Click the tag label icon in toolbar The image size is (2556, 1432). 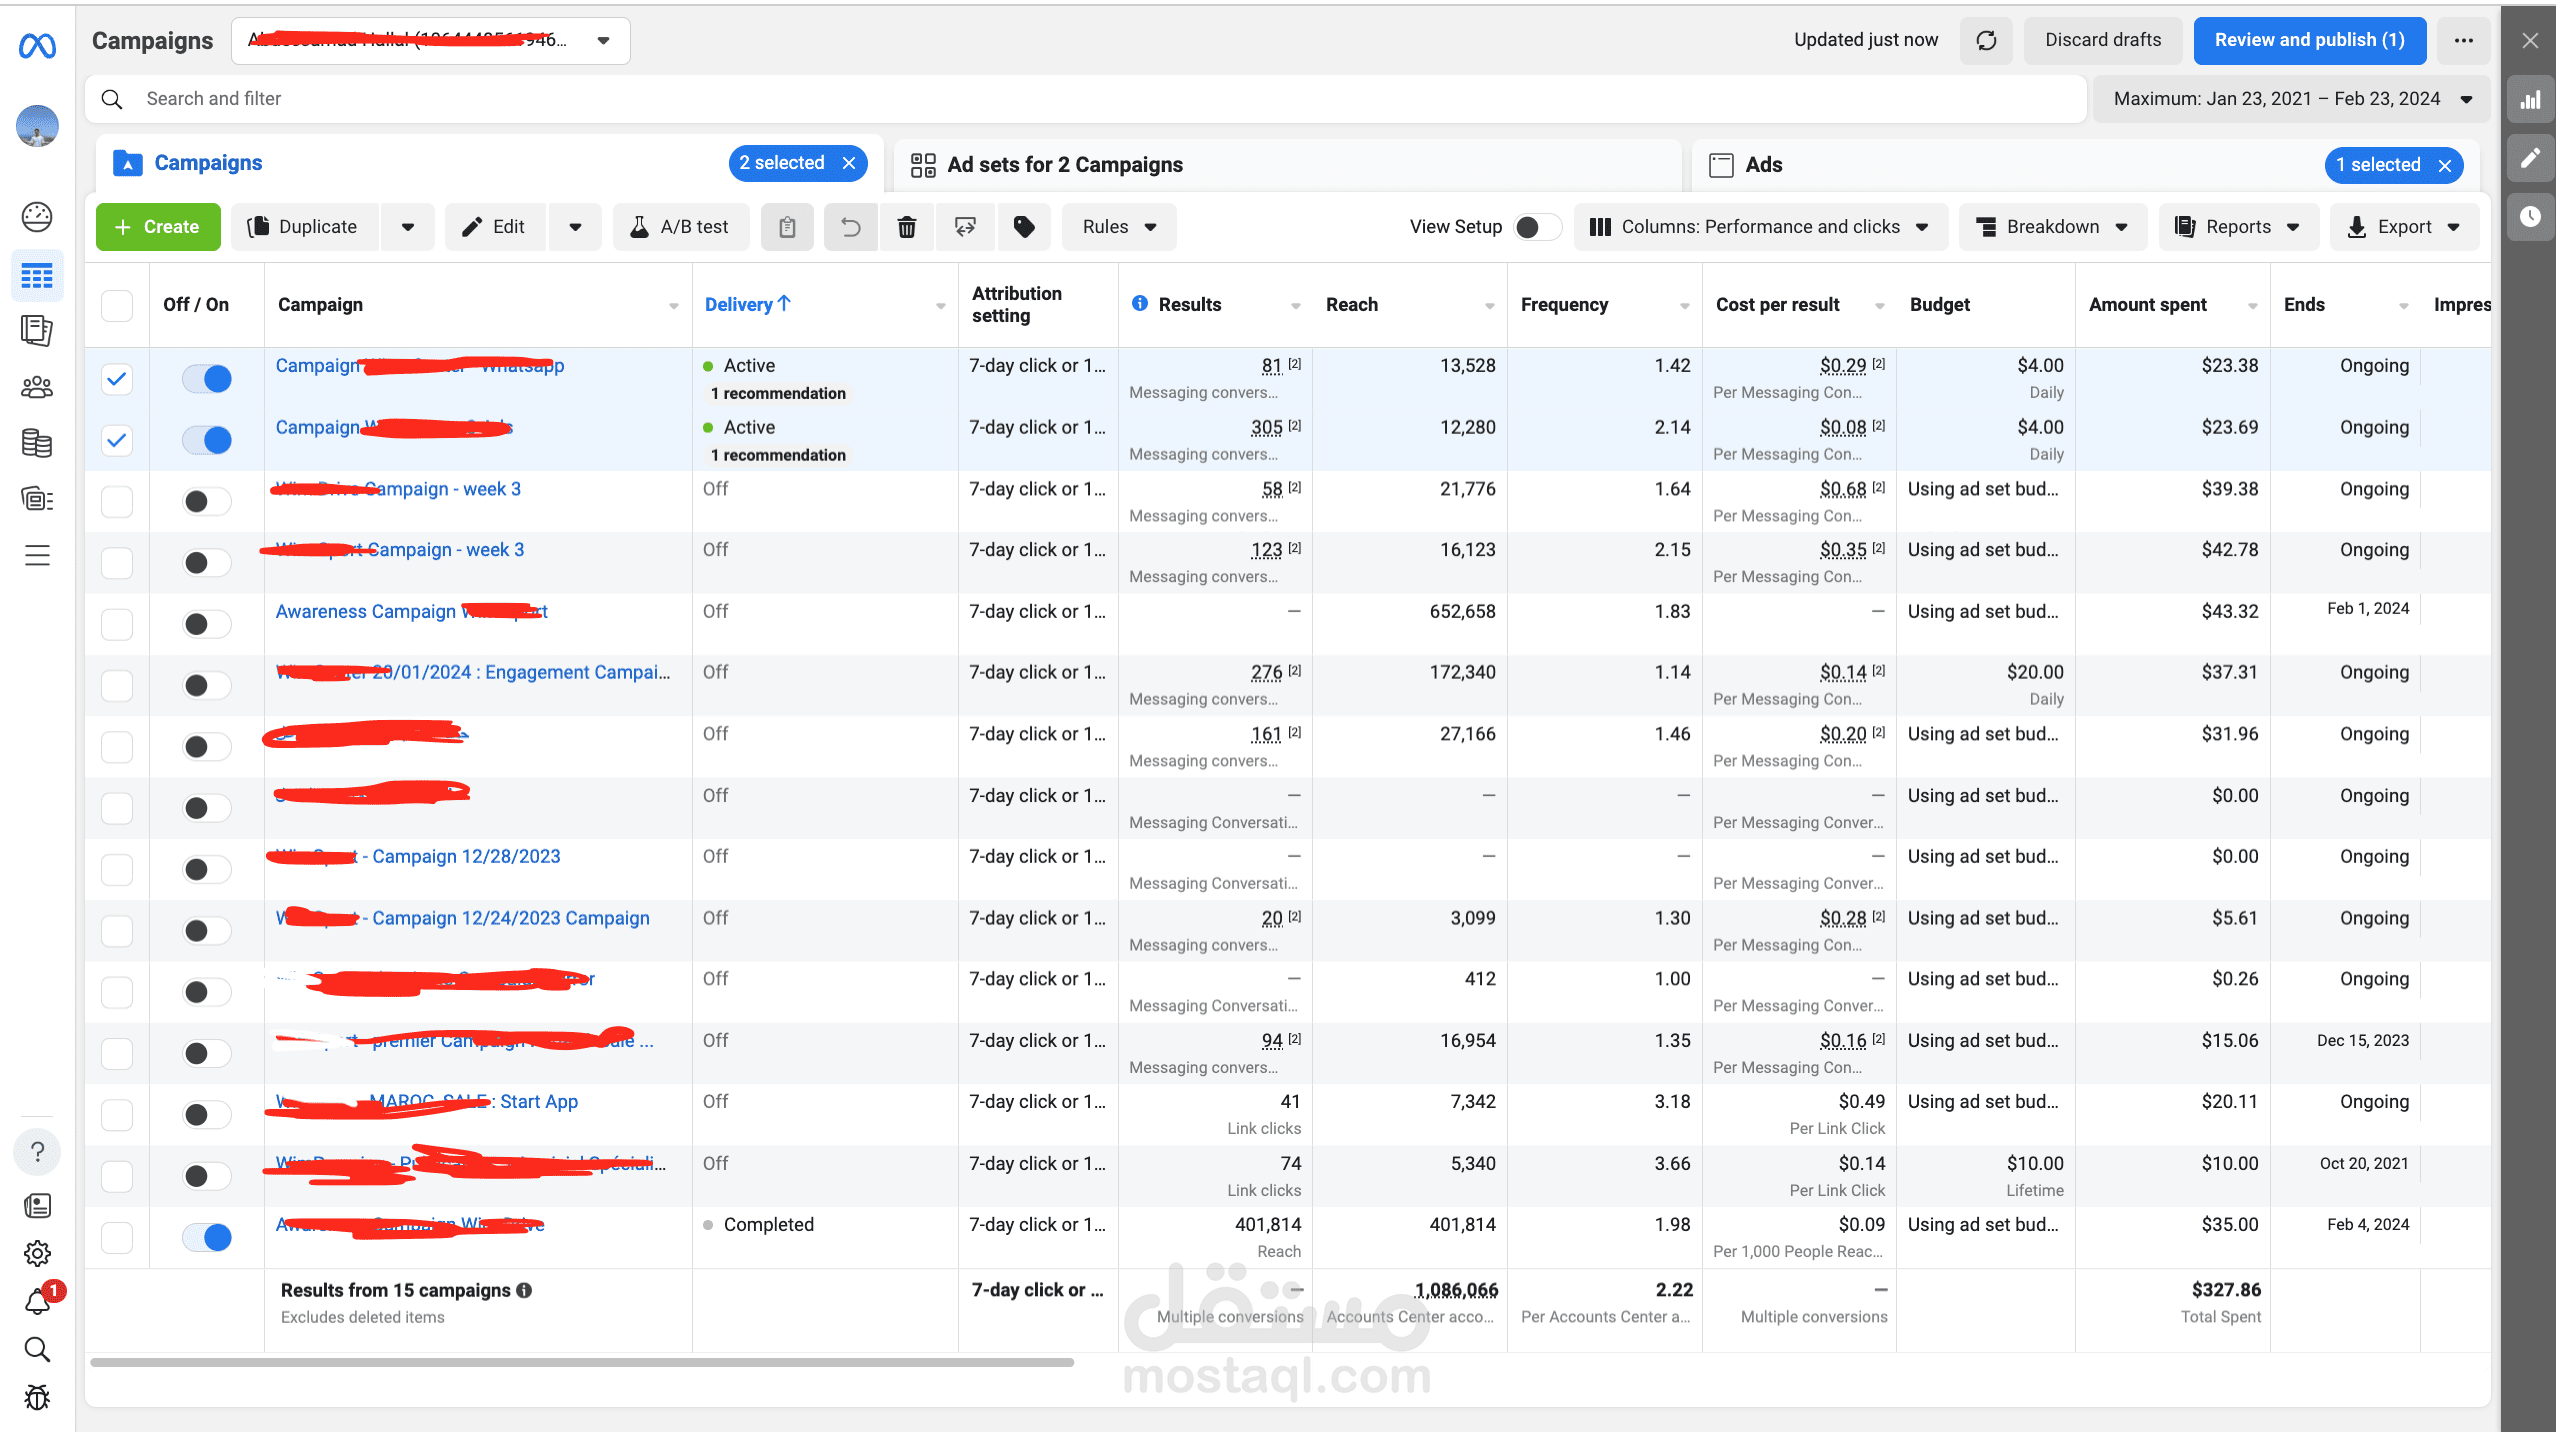click(x=1024, y=227)
